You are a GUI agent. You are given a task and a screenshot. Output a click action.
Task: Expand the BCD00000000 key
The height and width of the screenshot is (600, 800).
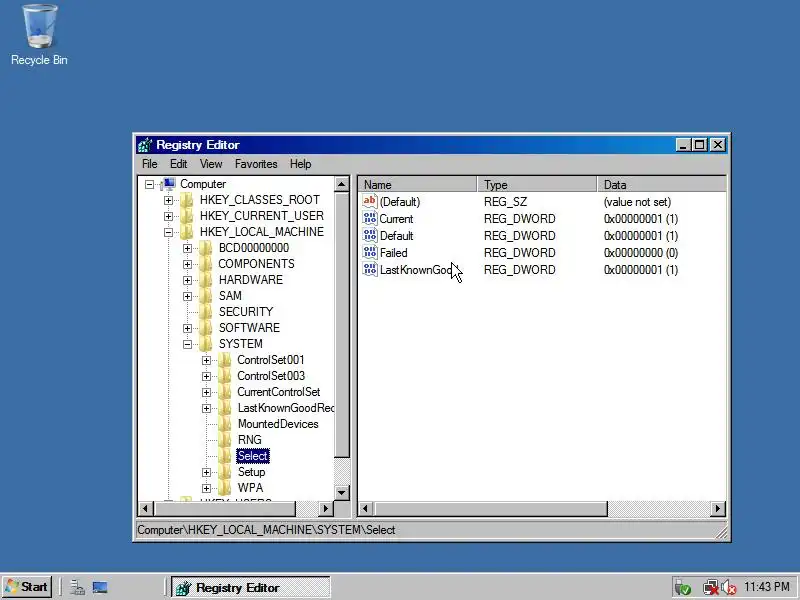[x=187, y=248]
